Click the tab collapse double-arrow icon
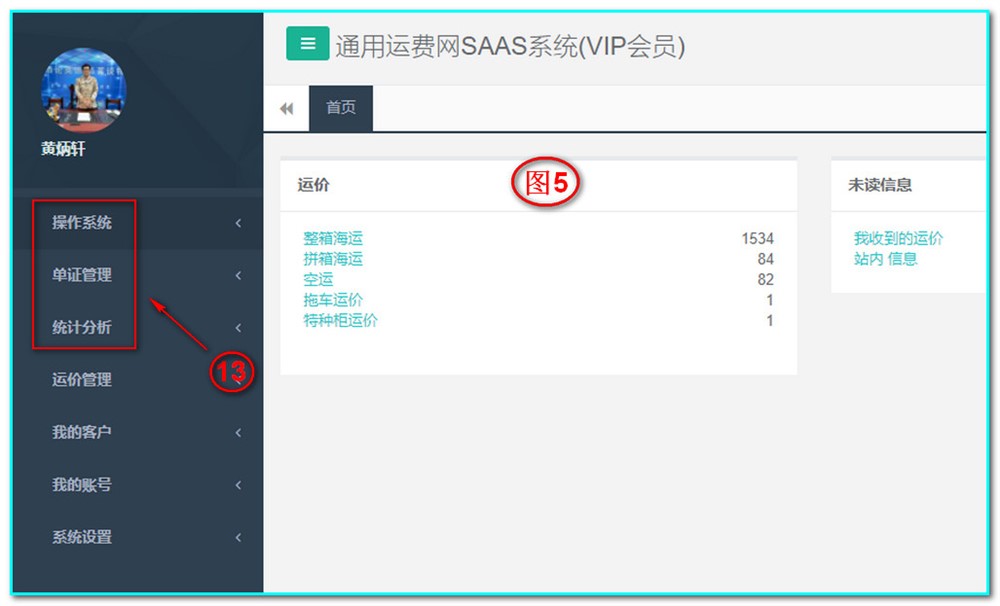The height and width of the screenshot is (606, 1000). pyautogui.click(x=287, y=108)
